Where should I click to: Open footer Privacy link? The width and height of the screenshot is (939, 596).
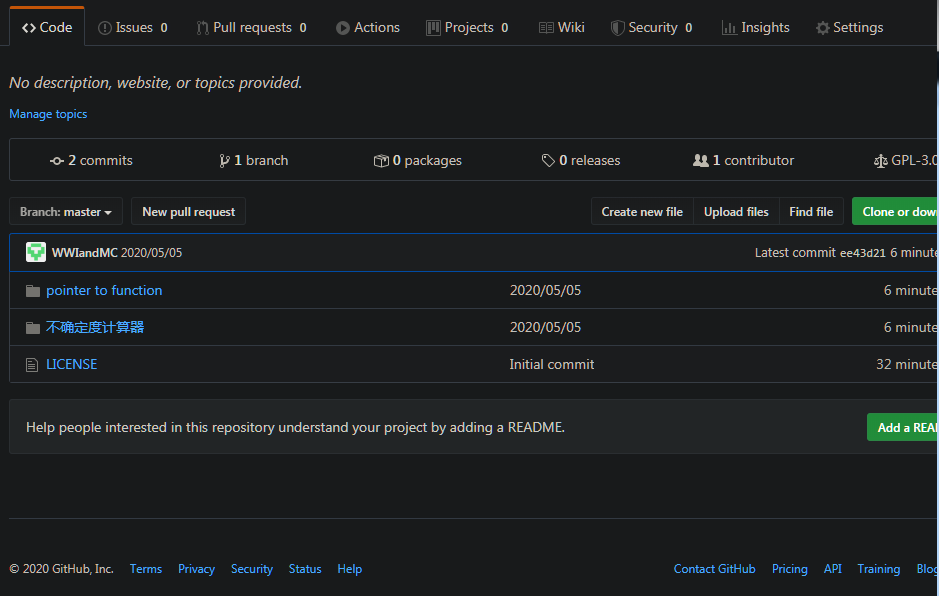[196, 569]
